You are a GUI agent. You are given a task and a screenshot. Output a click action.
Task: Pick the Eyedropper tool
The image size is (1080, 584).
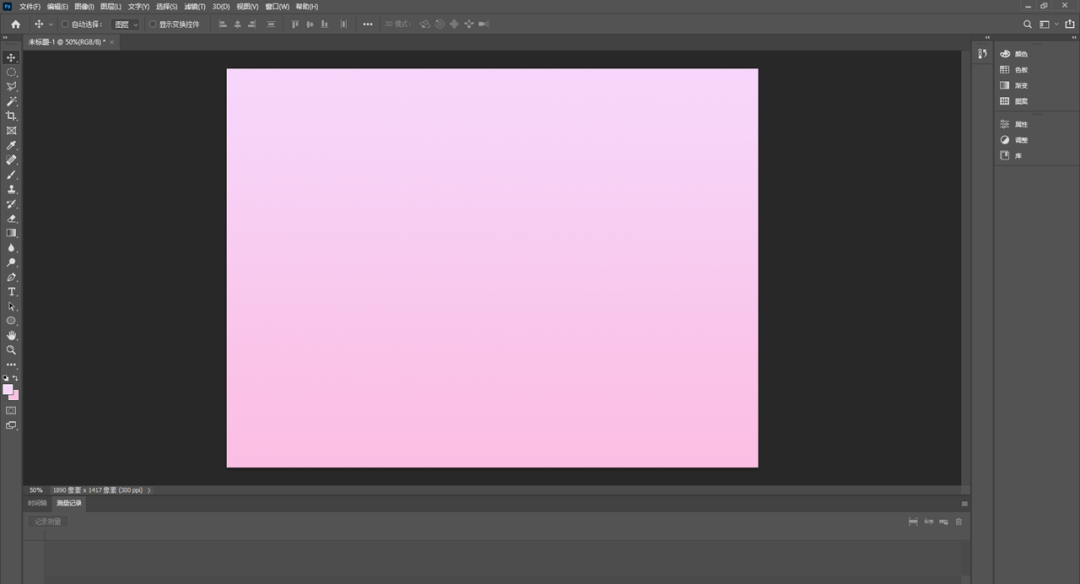click(x=12, y=146)
